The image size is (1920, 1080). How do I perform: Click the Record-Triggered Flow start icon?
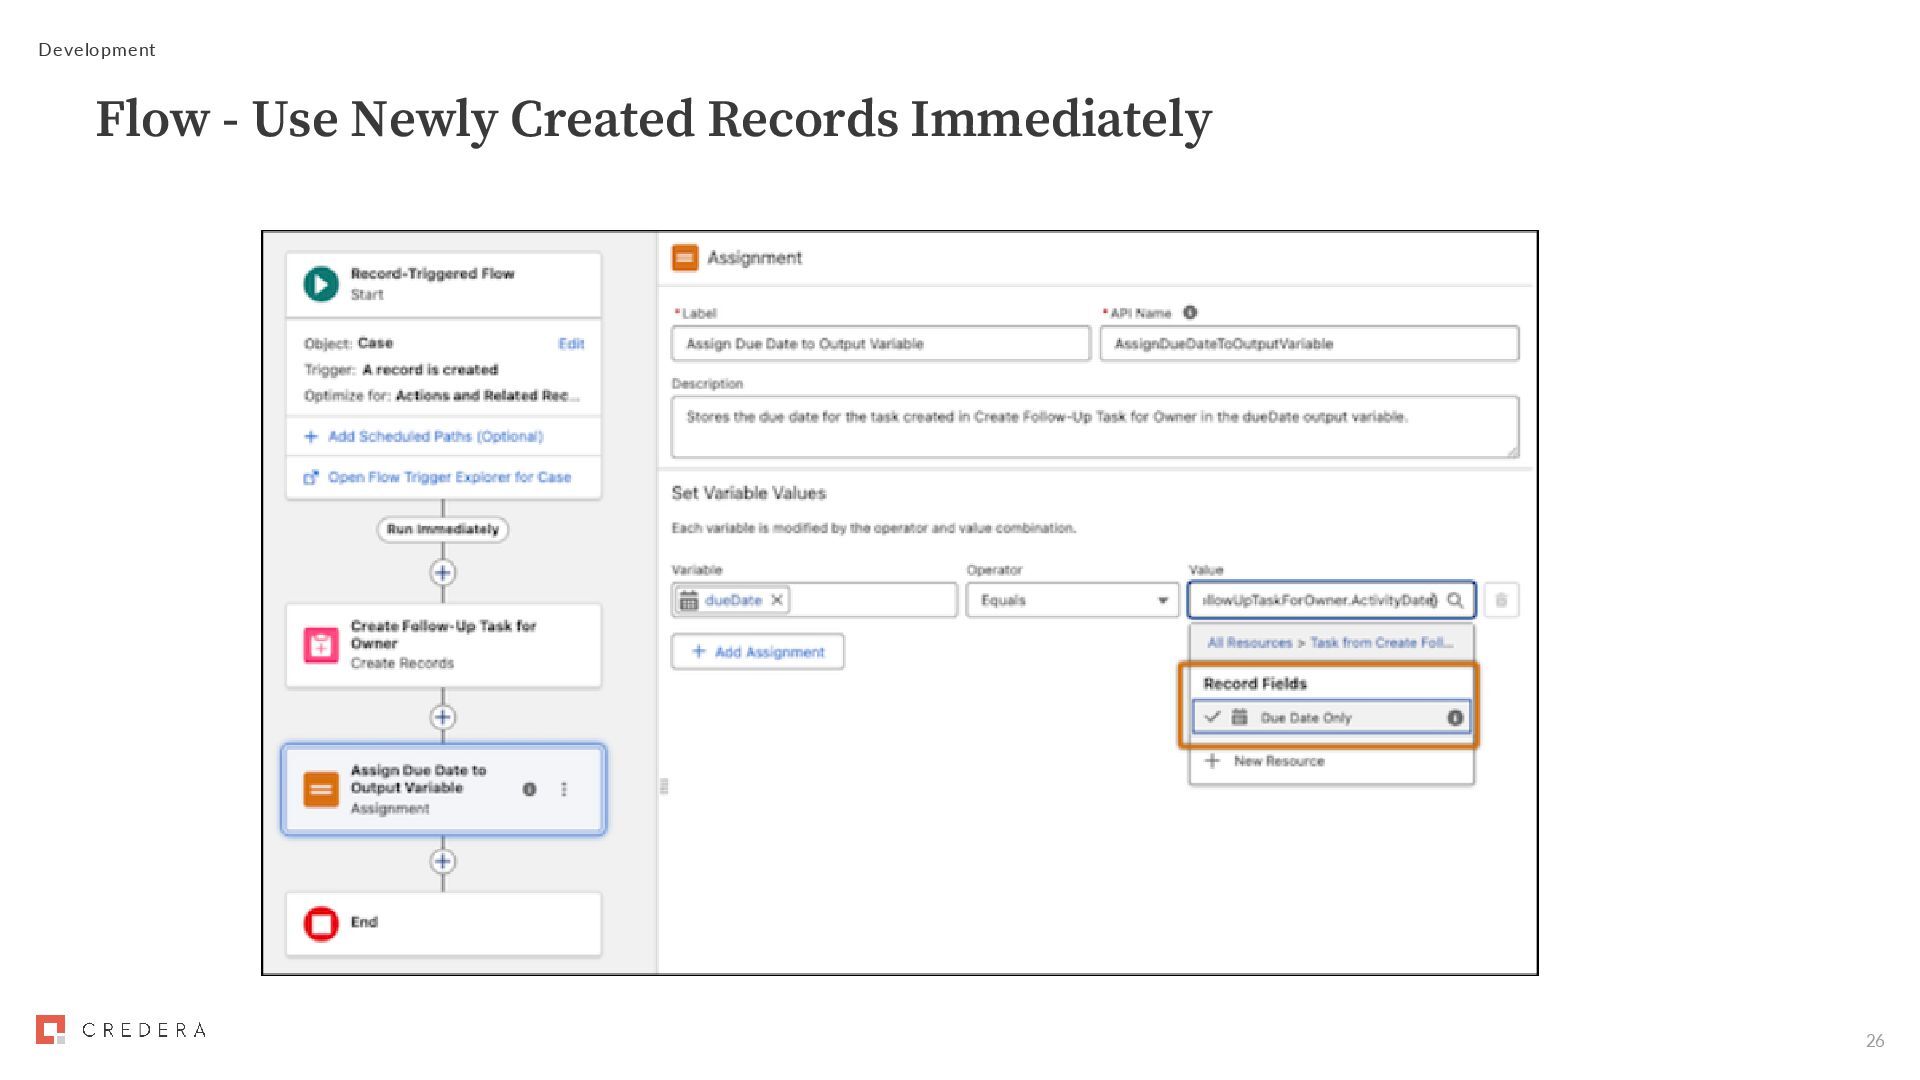click(321, 284)
